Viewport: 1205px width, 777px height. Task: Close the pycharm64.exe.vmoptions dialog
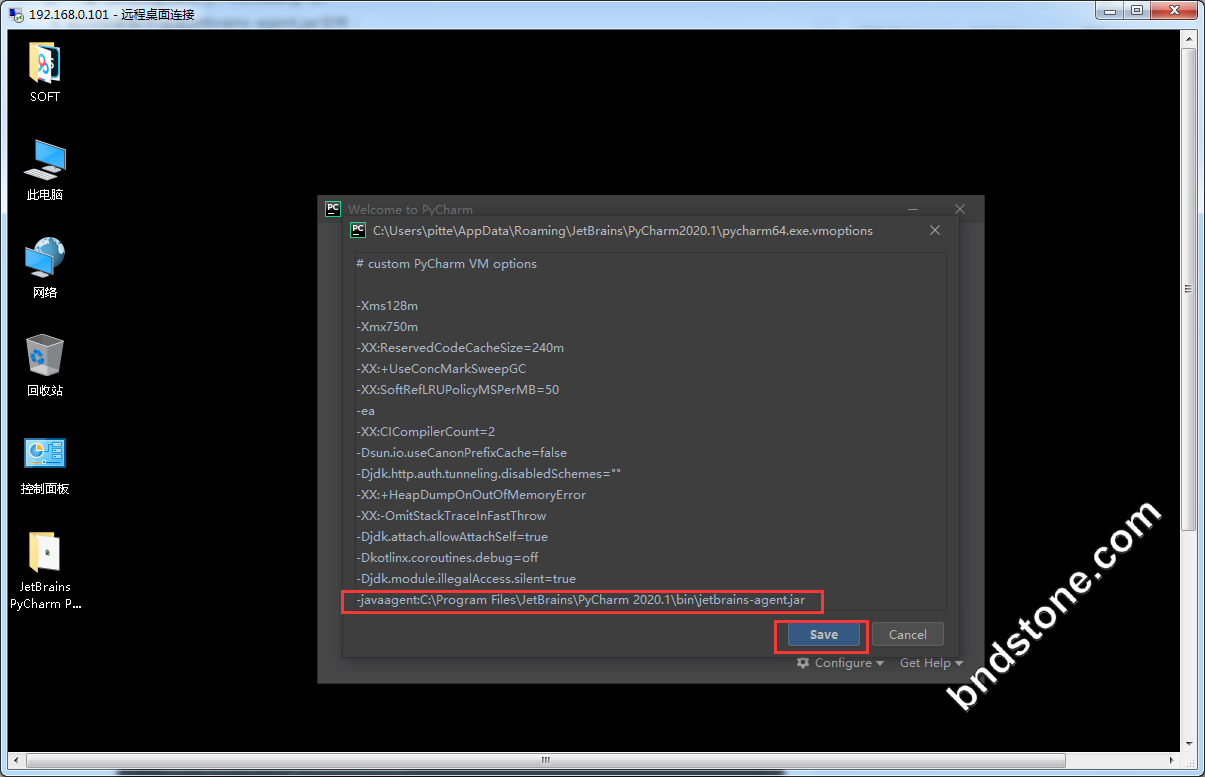point(935,230)
